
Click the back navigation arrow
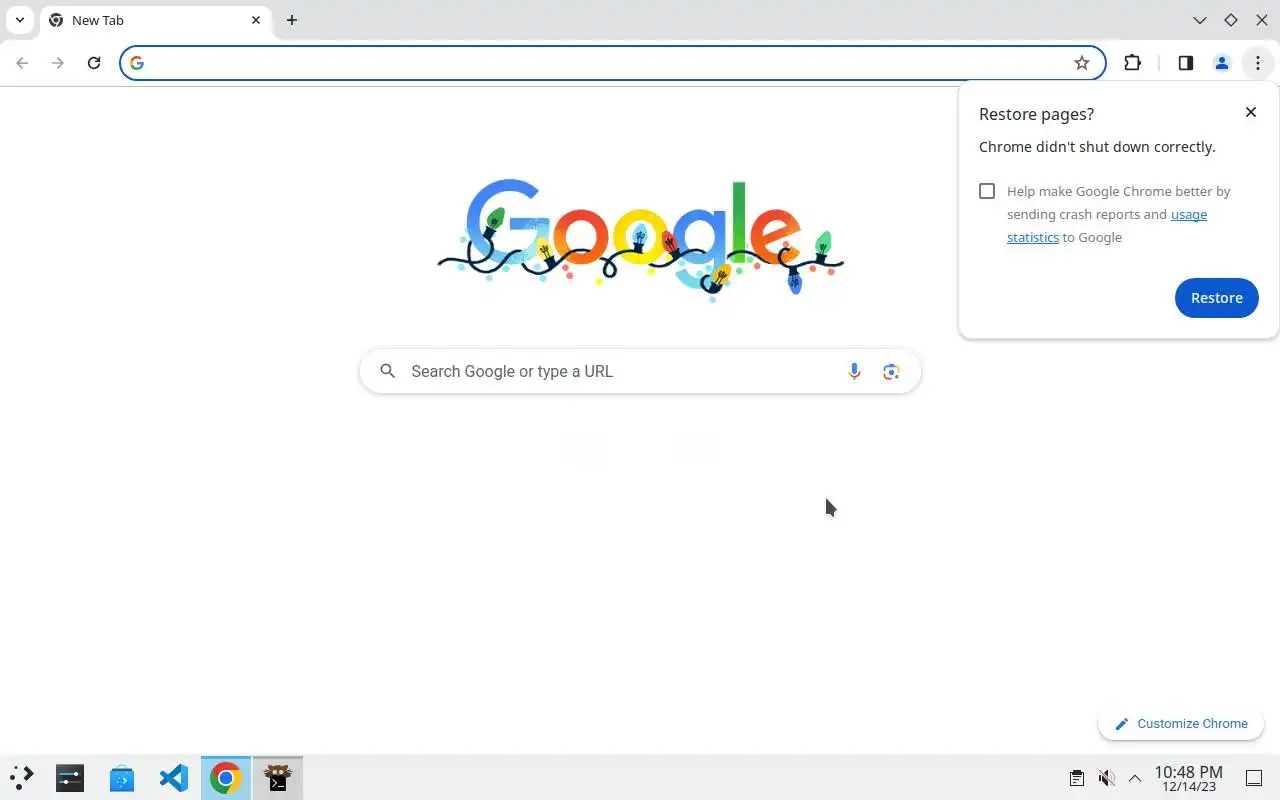click(22, 63)
